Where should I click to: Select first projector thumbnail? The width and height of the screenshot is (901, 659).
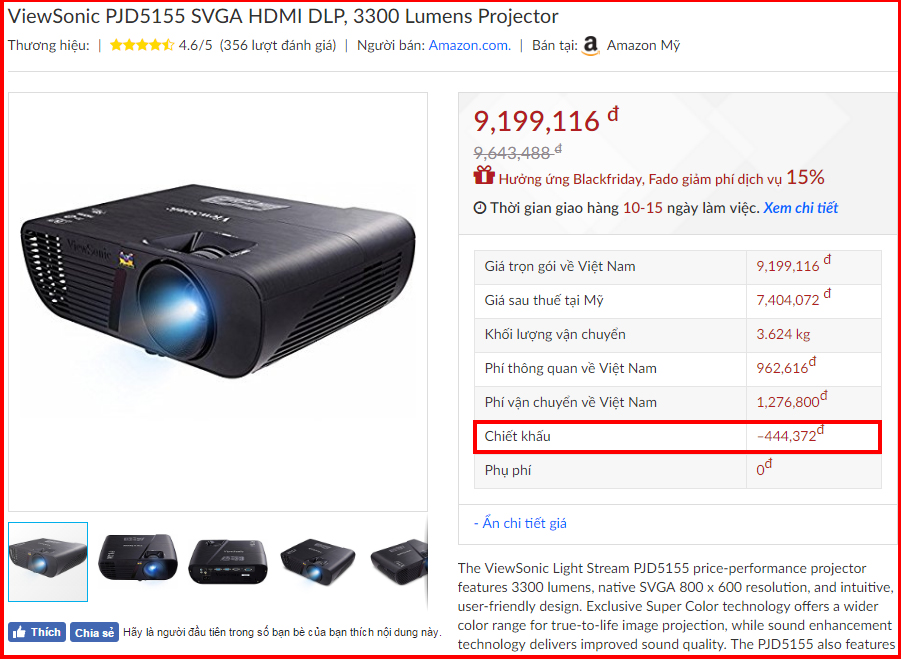point(48,561)
